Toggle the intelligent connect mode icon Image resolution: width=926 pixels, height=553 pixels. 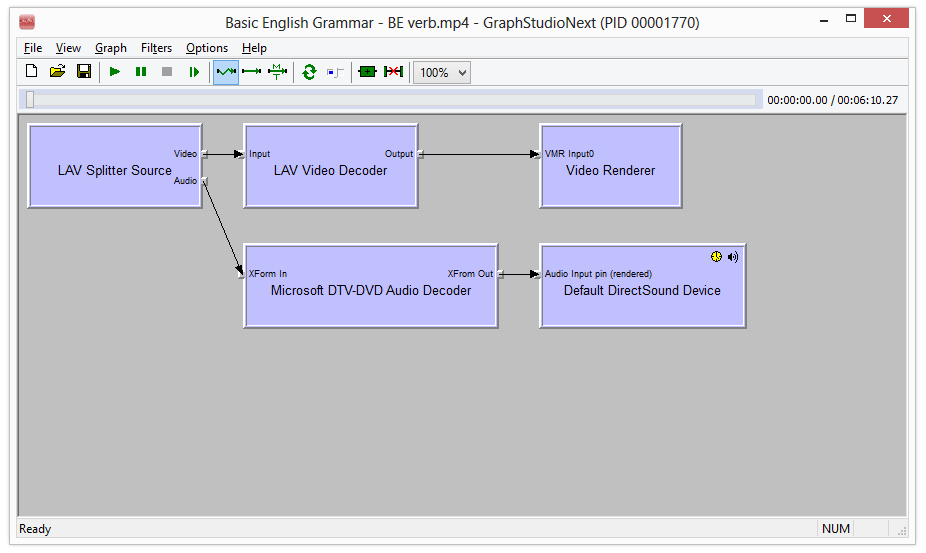pyautogui.click(x=226, y=72)
